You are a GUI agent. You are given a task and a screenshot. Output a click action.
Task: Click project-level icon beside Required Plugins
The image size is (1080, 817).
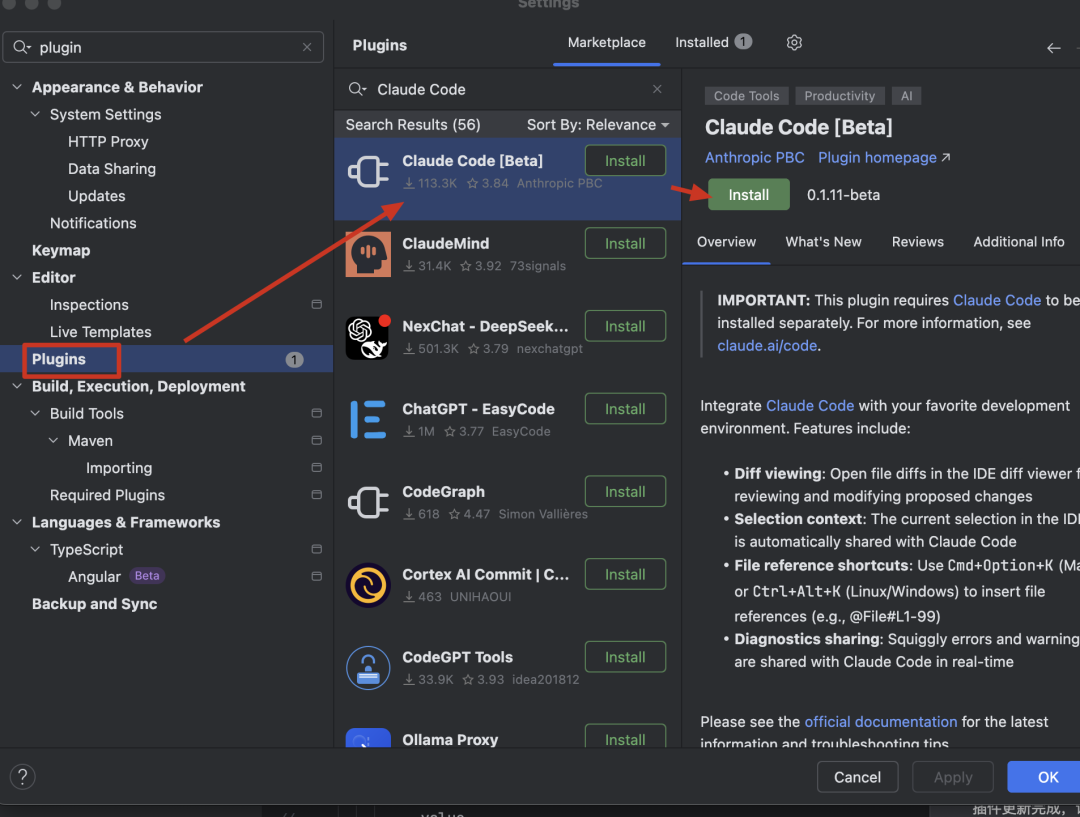(x=317, y=495)
